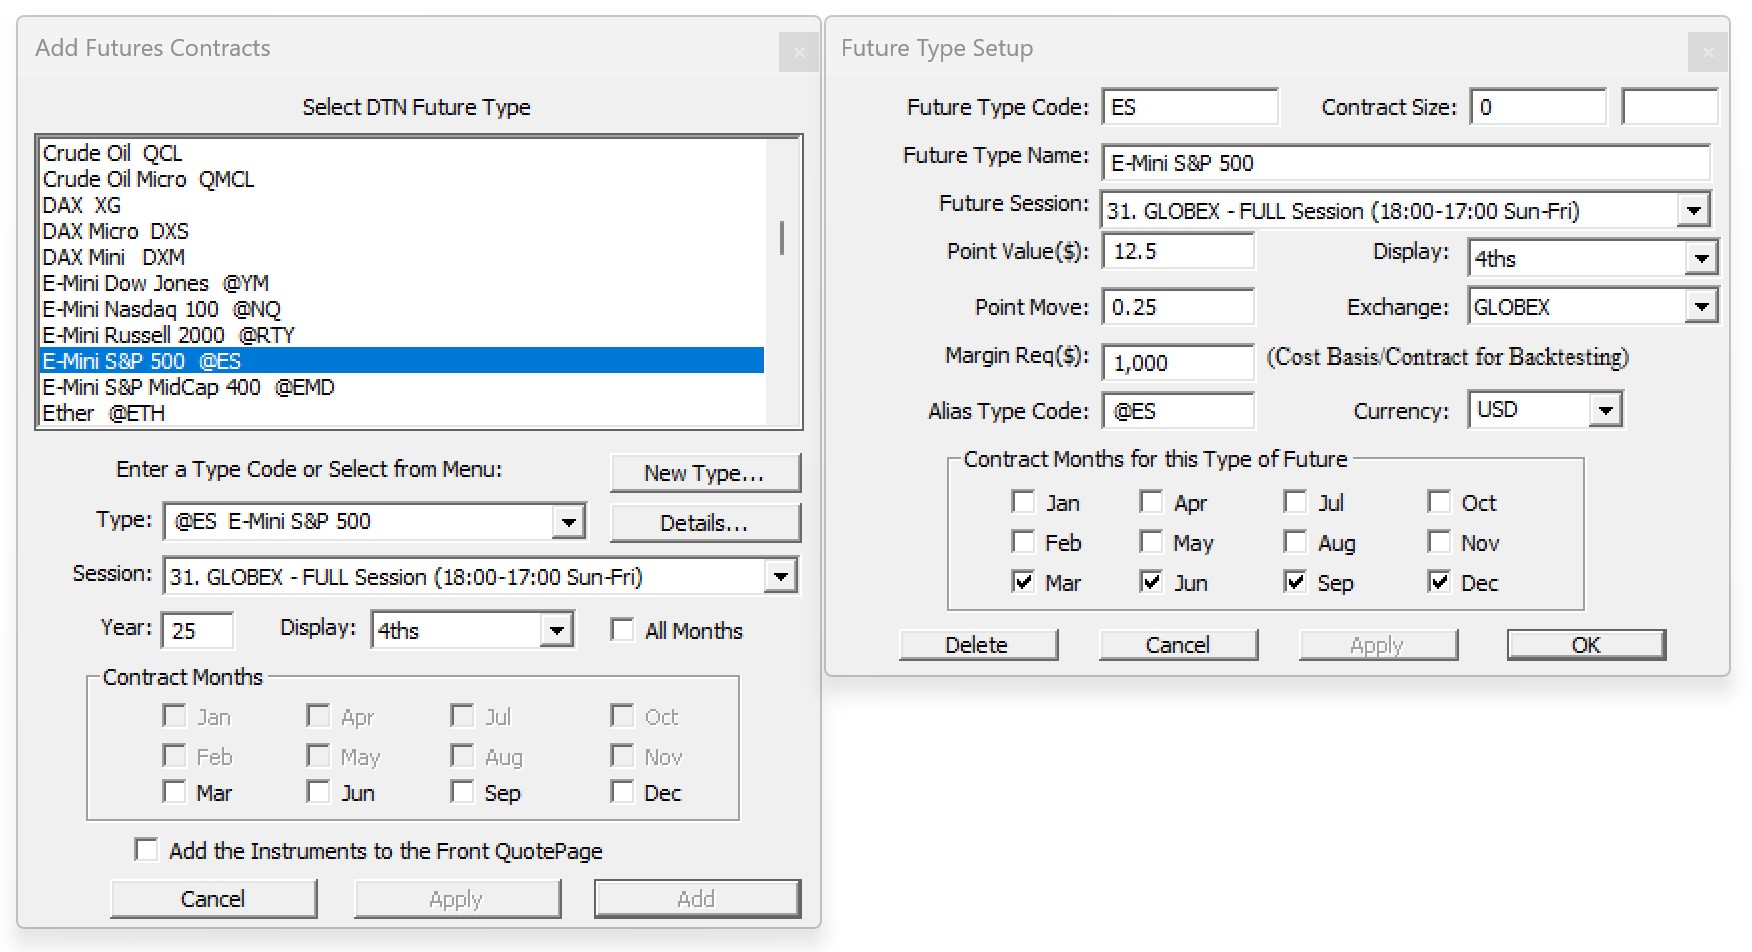This screenshot has height=952, width=1752.
Task: Check May in Future Type Setup months
Action: coord(1151,542)
